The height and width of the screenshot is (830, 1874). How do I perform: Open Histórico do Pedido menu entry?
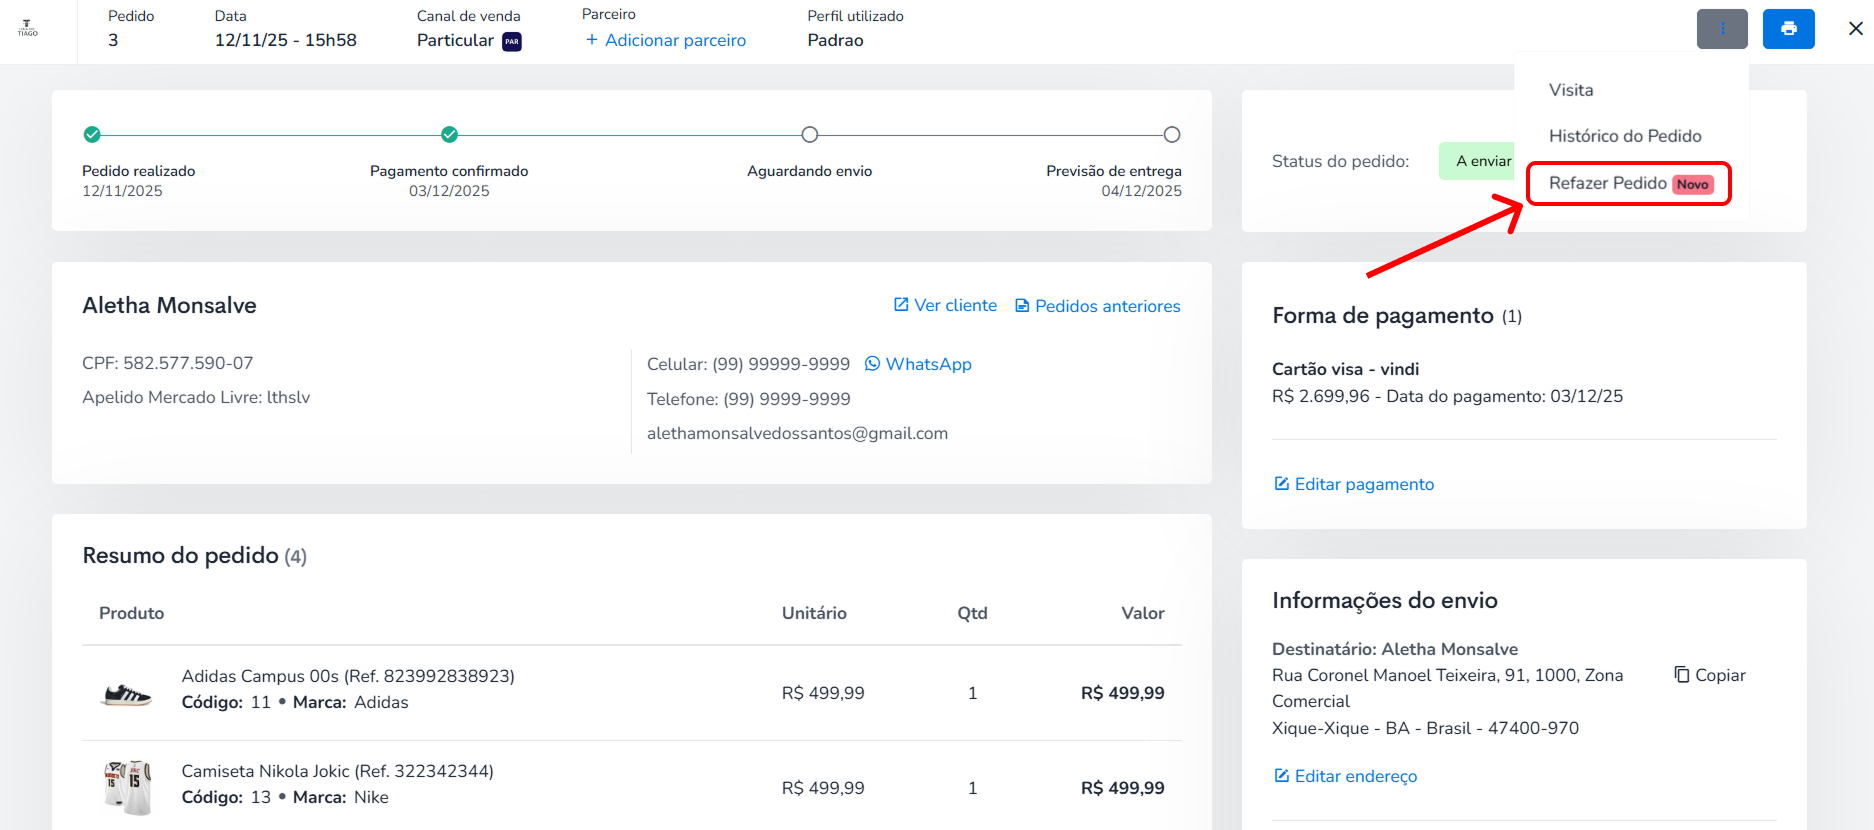pyautogui.click(x=1625, y=136)
